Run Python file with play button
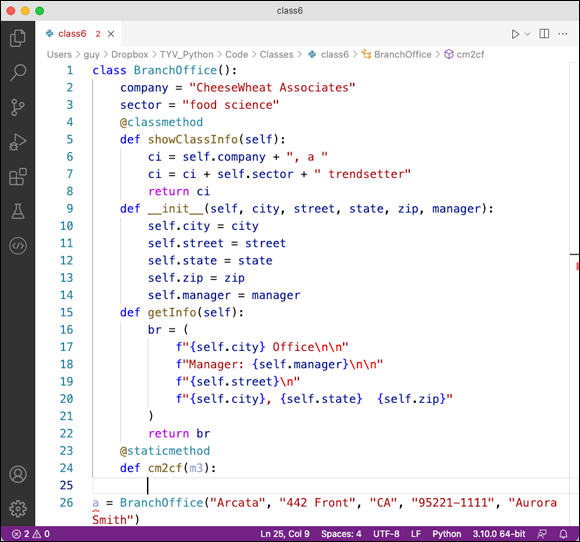The height and width of the screenshot is (542, 580). [x=515, y=34]
